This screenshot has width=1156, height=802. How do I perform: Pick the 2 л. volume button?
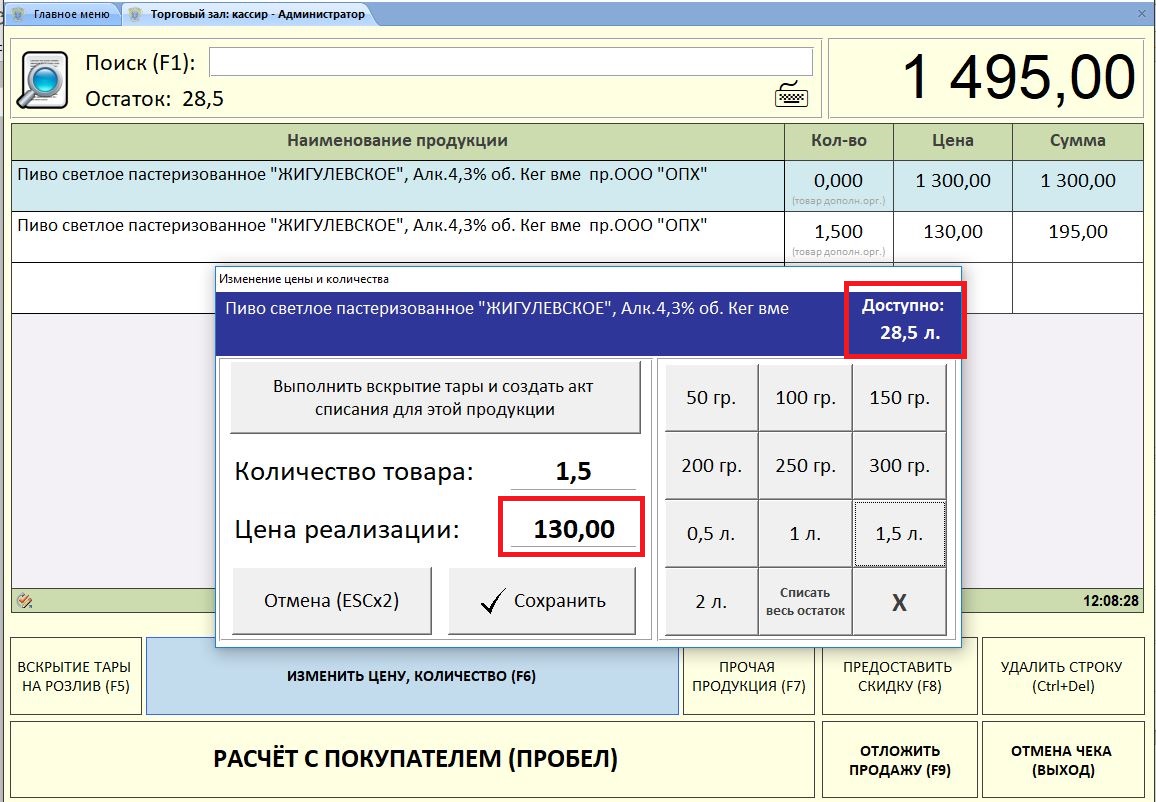click(710, 603)
